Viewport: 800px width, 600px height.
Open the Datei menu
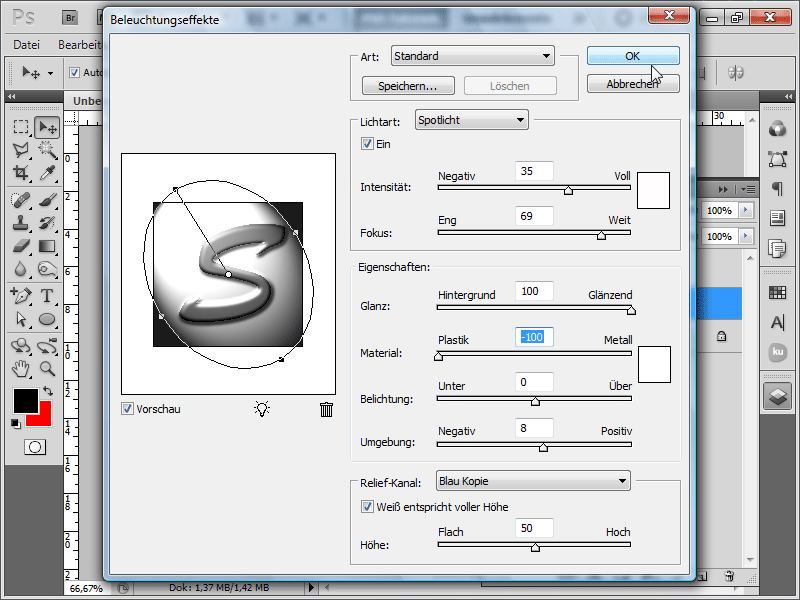point(27,45)
